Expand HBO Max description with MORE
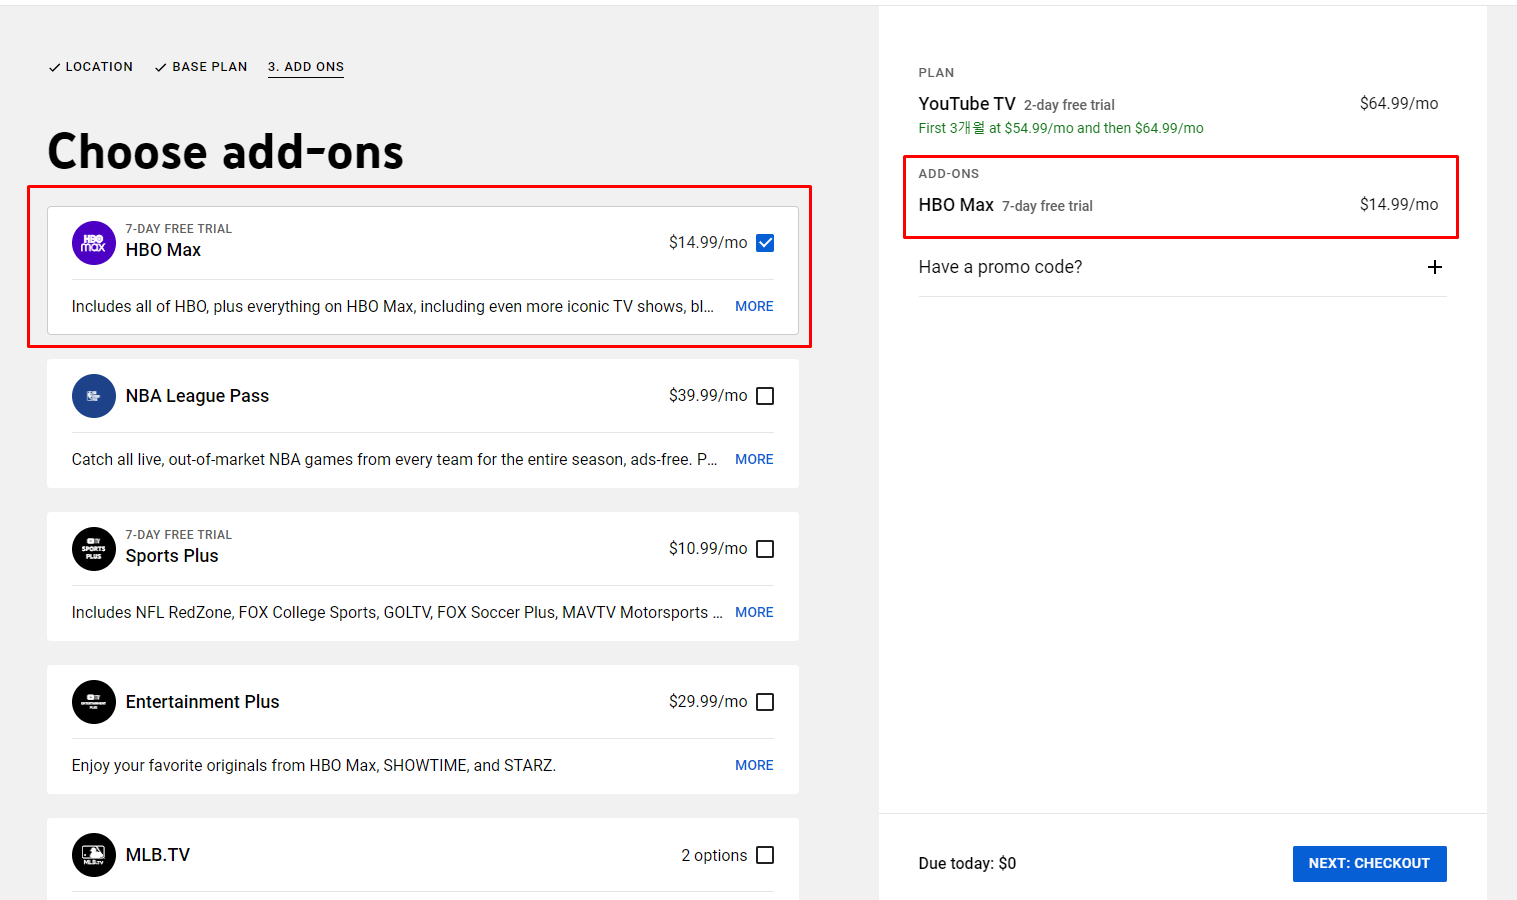 (x=754, y=306)
